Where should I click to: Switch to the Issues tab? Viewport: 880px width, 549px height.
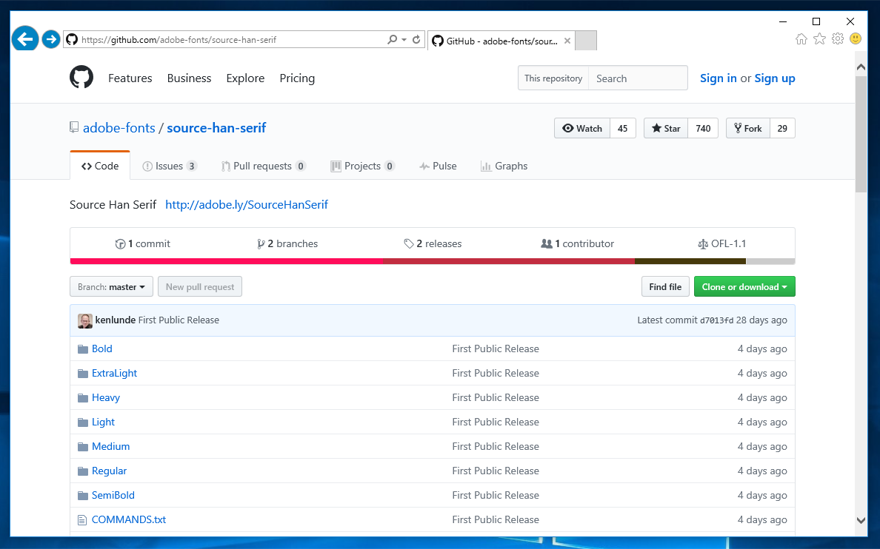[x=169, y=166]
